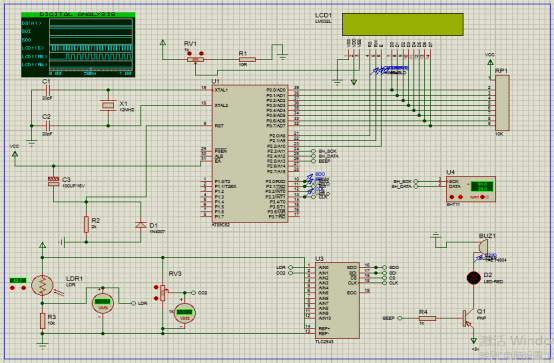The height and width of the screenshot is (363, 554).
Task: Select the U1 AT89C52 microcontroller chip
Action: 250,153
